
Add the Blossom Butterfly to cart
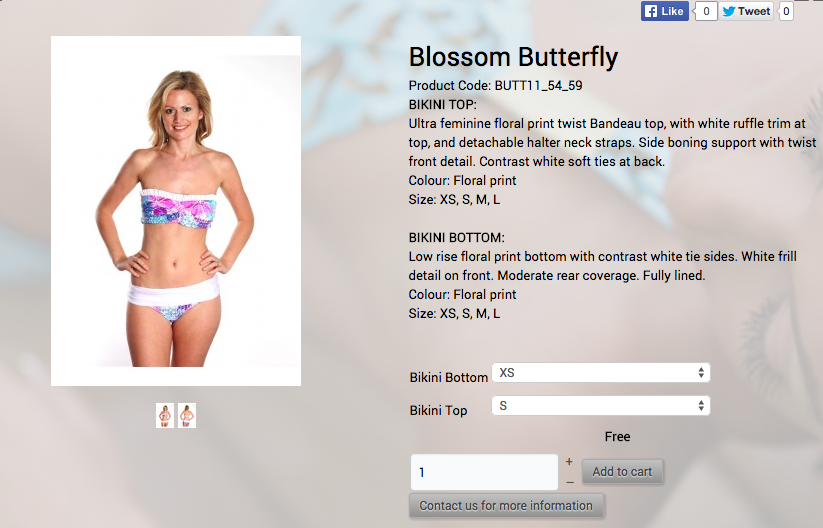point(622,472)
